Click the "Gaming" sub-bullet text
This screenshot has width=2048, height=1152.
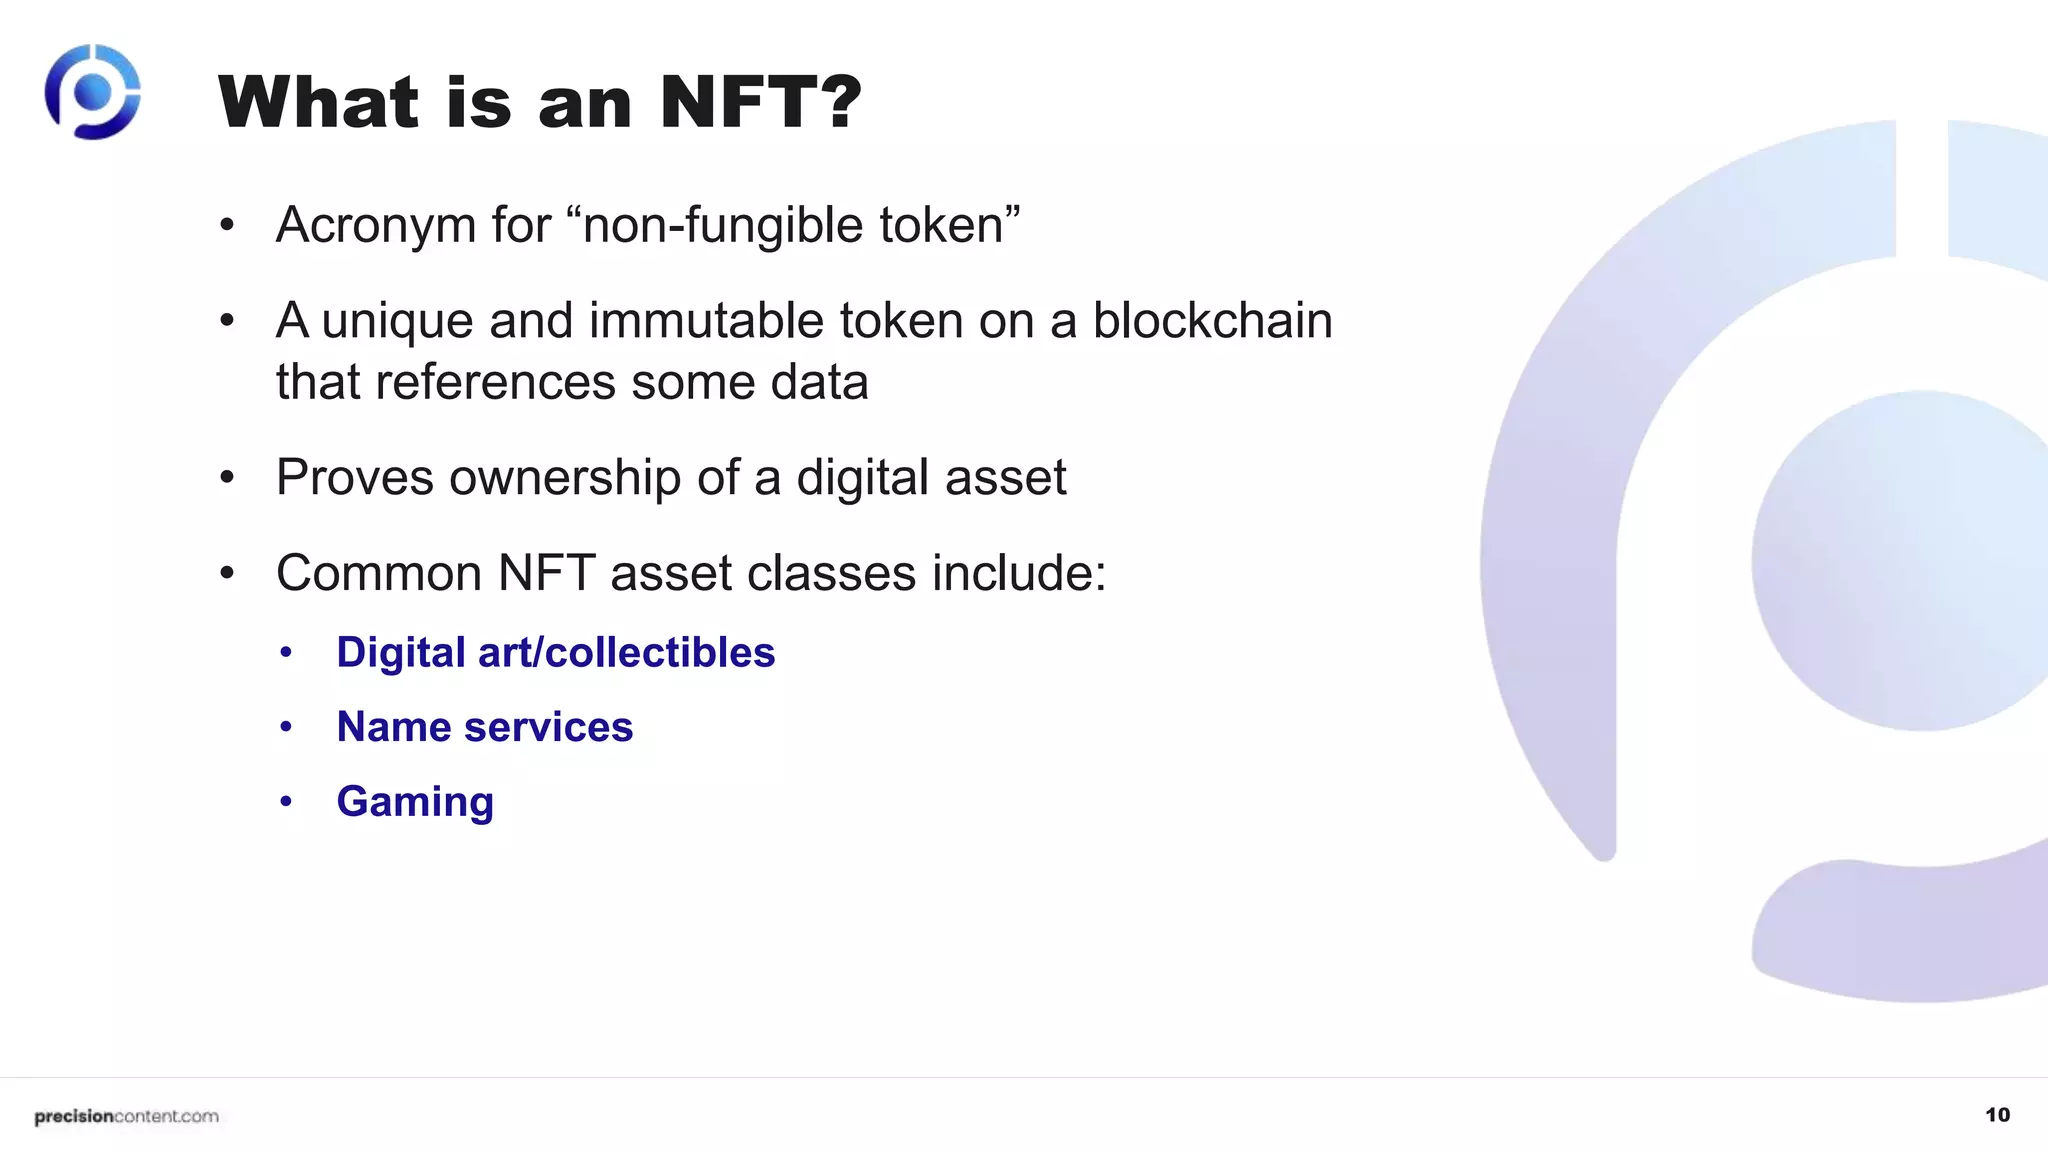tap(415, 801)
